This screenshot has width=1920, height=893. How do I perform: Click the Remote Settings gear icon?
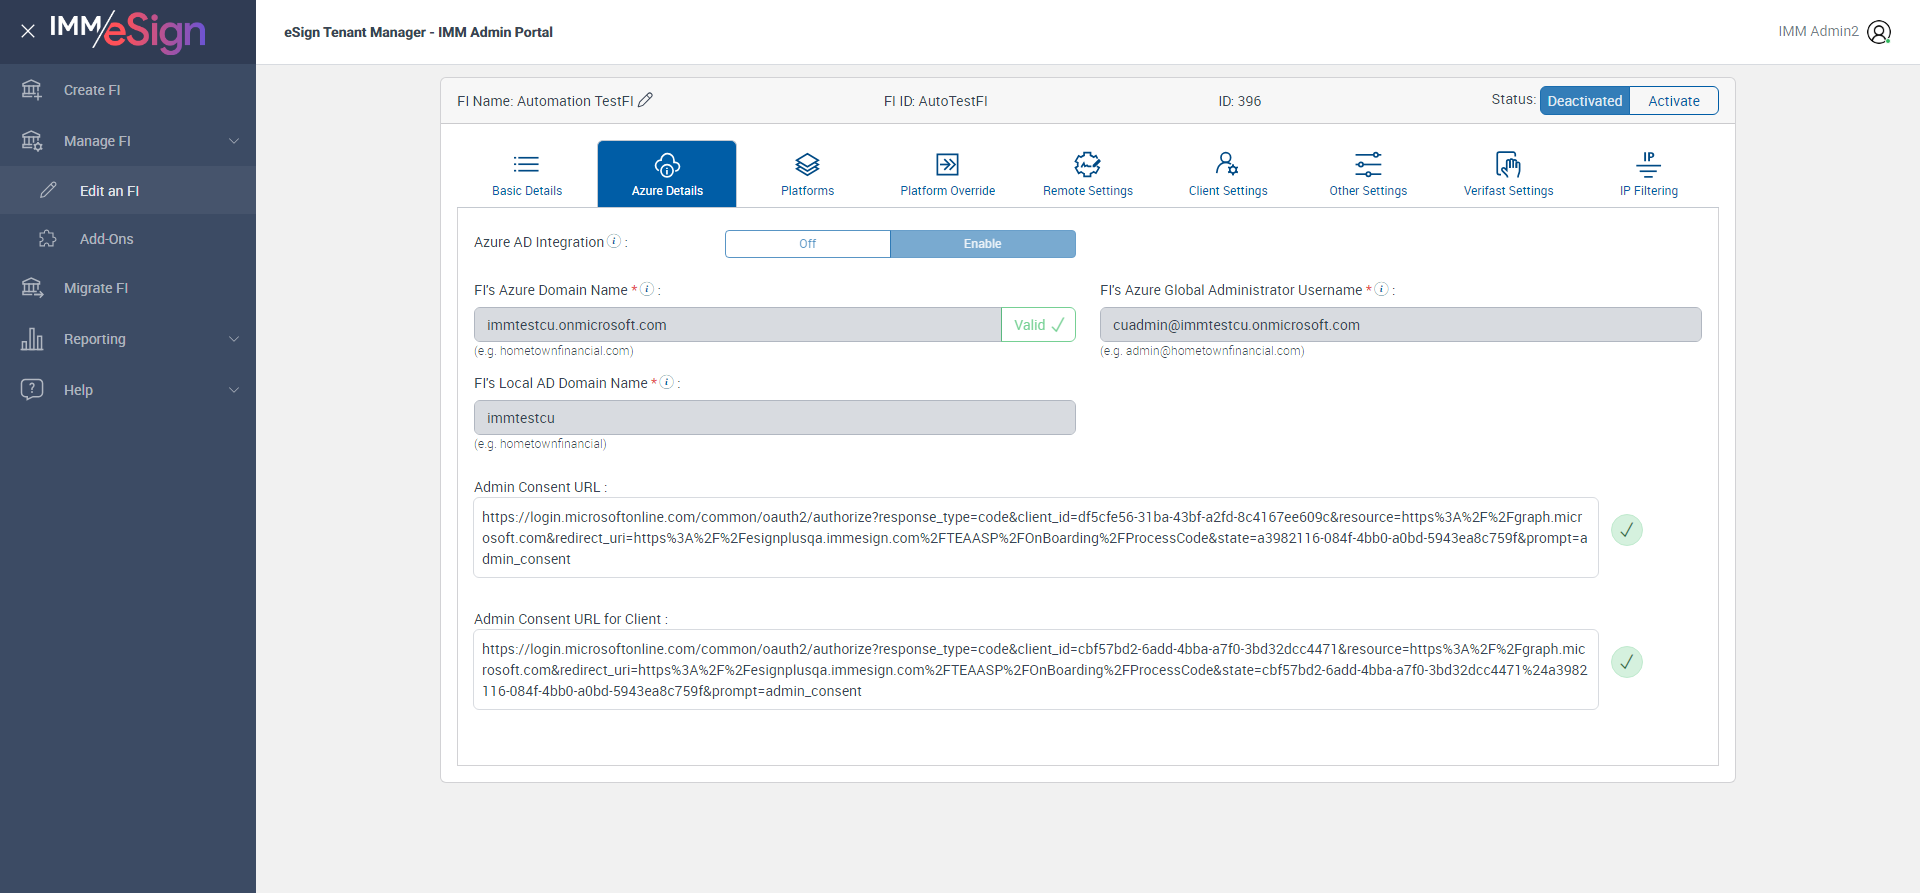(x=1087, y=164)
